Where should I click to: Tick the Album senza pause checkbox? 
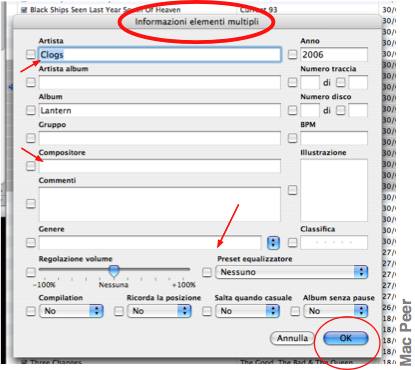click(295, 311)
